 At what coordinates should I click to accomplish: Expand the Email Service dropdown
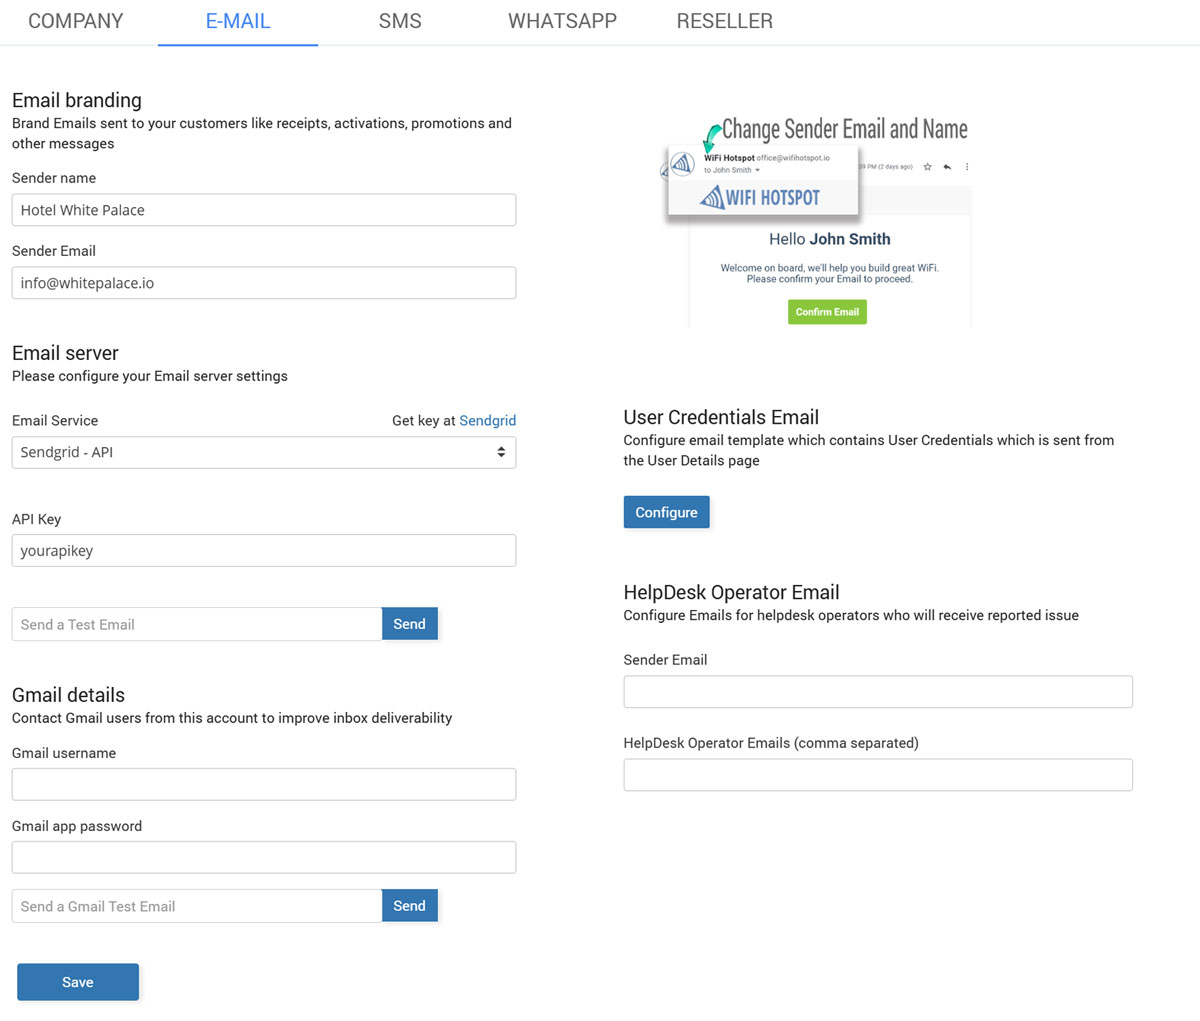point(264,452)
